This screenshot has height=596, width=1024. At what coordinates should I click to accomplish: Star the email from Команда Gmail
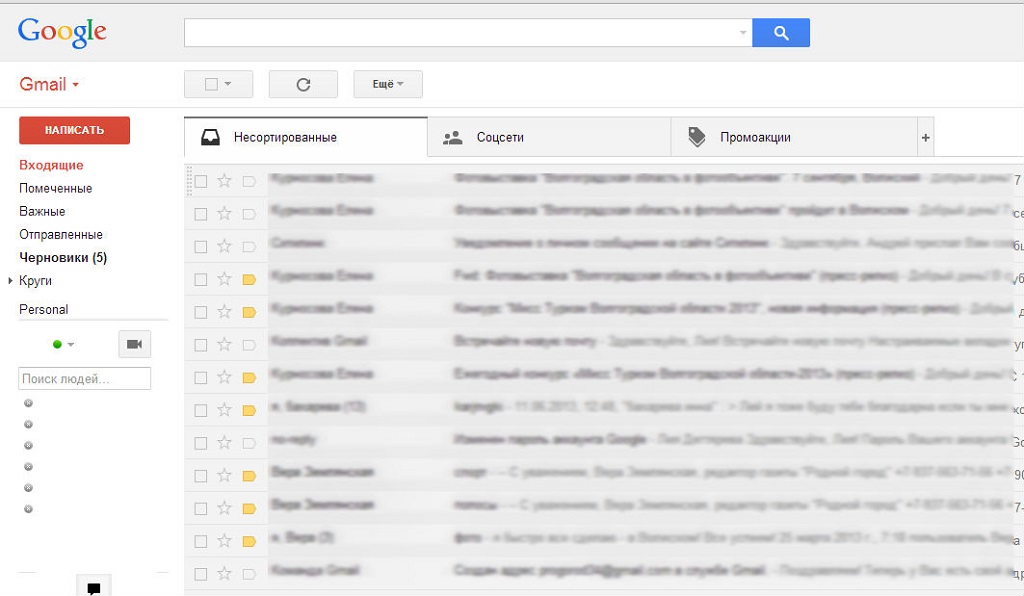tap(224, 574)
